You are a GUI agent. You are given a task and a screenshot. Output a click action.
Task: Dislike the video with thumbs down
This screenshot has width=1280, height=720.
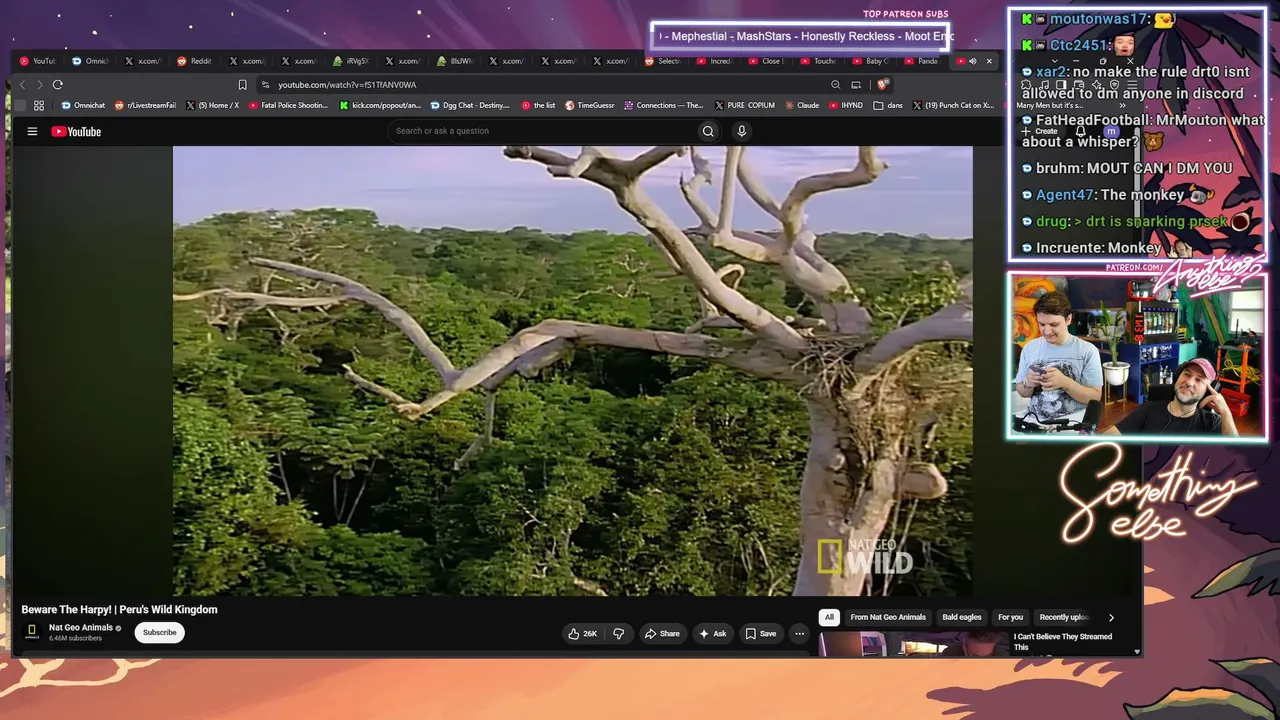(x=619, y=633)
